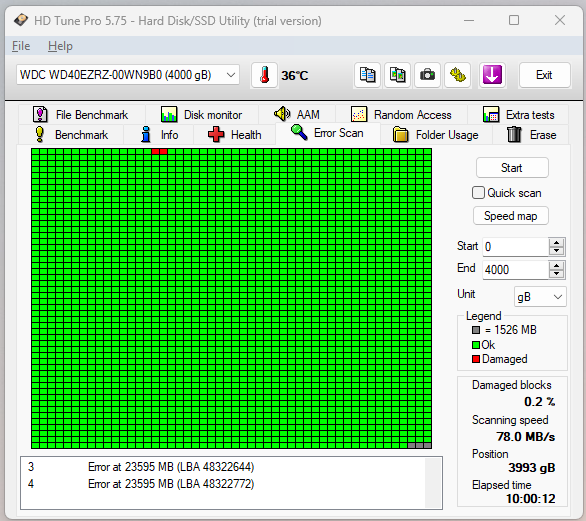This screenshot has height=521, width=586.
Task: Open the WDC WD40EZRZ drive dropdown
Action: point(128,75)
